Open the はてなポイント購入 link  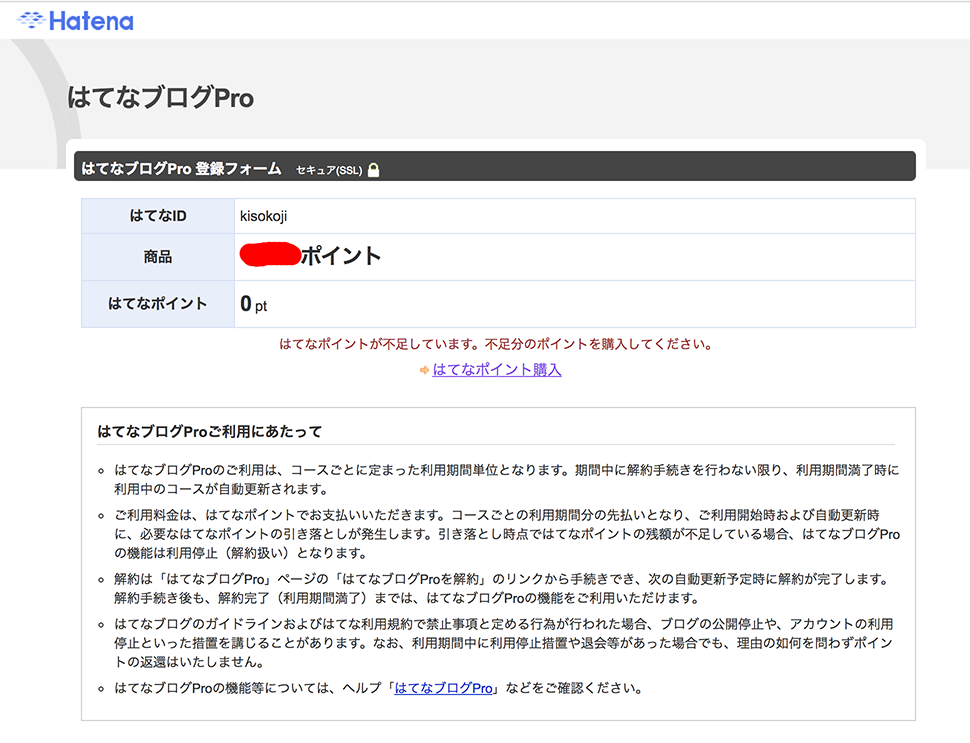[x=498, y=370]
